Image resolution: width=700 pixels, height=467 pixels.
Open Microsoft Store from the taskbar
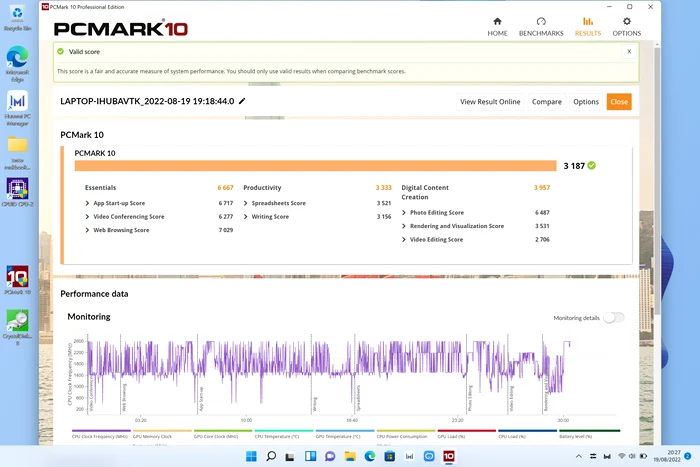tap(389, 456)
